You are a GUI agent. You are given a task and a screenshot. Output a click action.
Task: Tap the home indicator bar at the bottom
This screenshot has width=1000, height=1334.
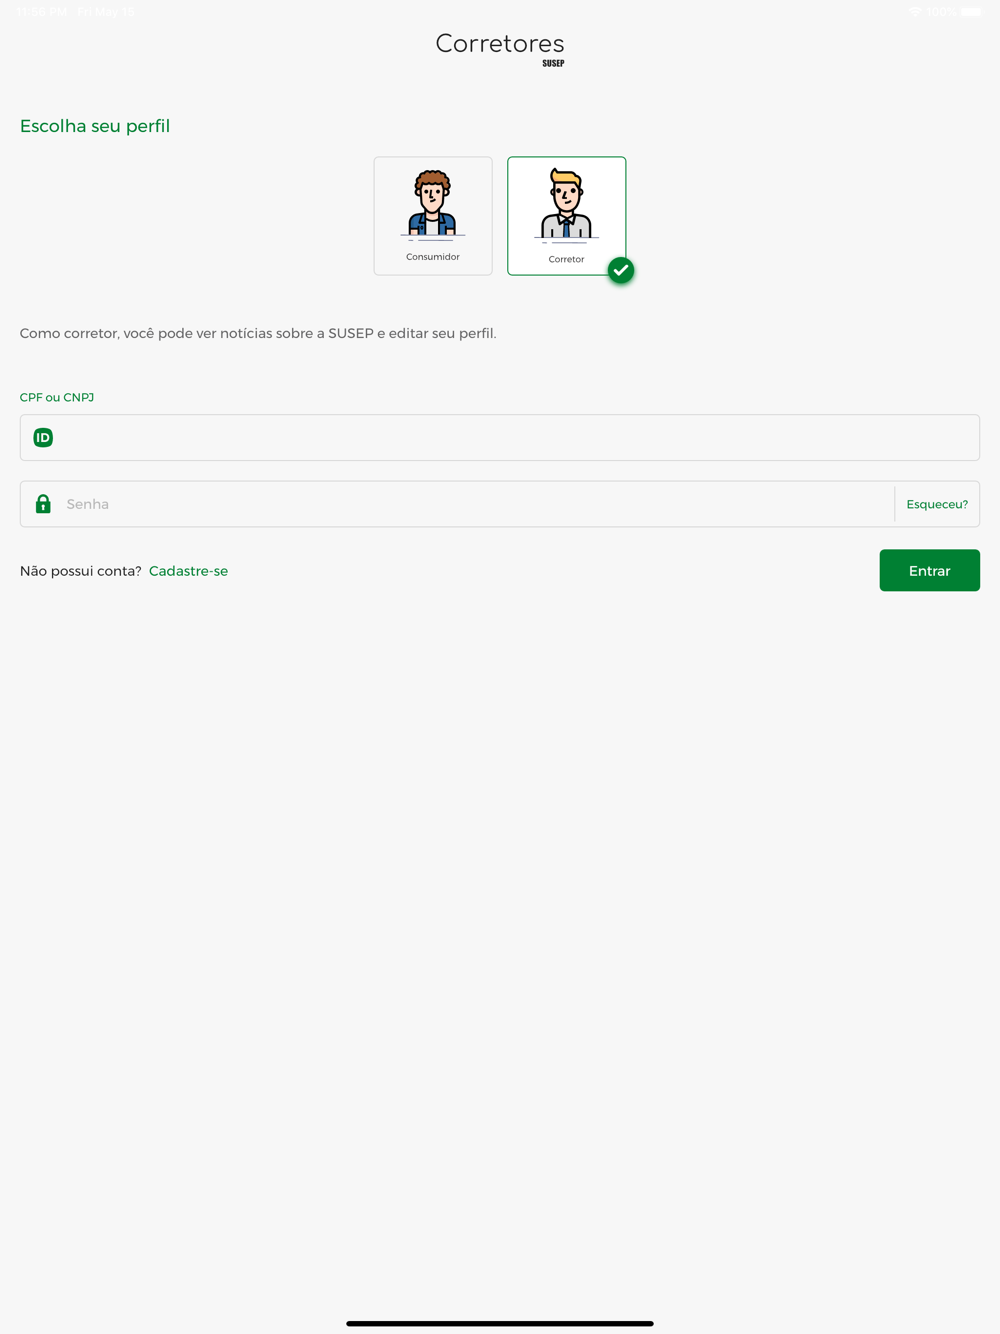(500, 1323)
